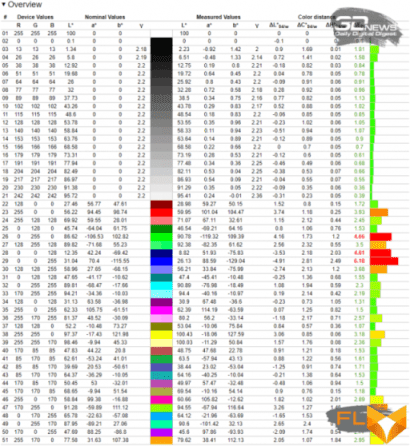Click the black swatch in row 02
The image size is (410, 446).
point(161,41)
